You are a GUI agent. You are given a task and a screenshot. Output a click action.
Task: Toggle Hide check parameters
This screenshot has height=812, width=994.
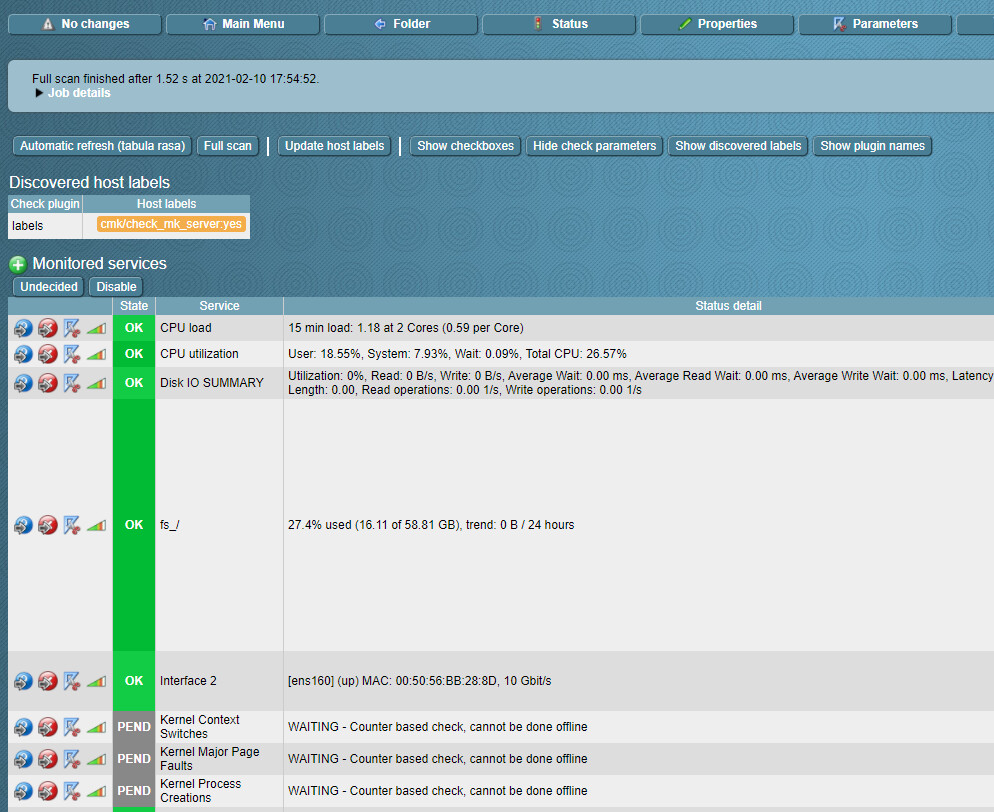594,146
